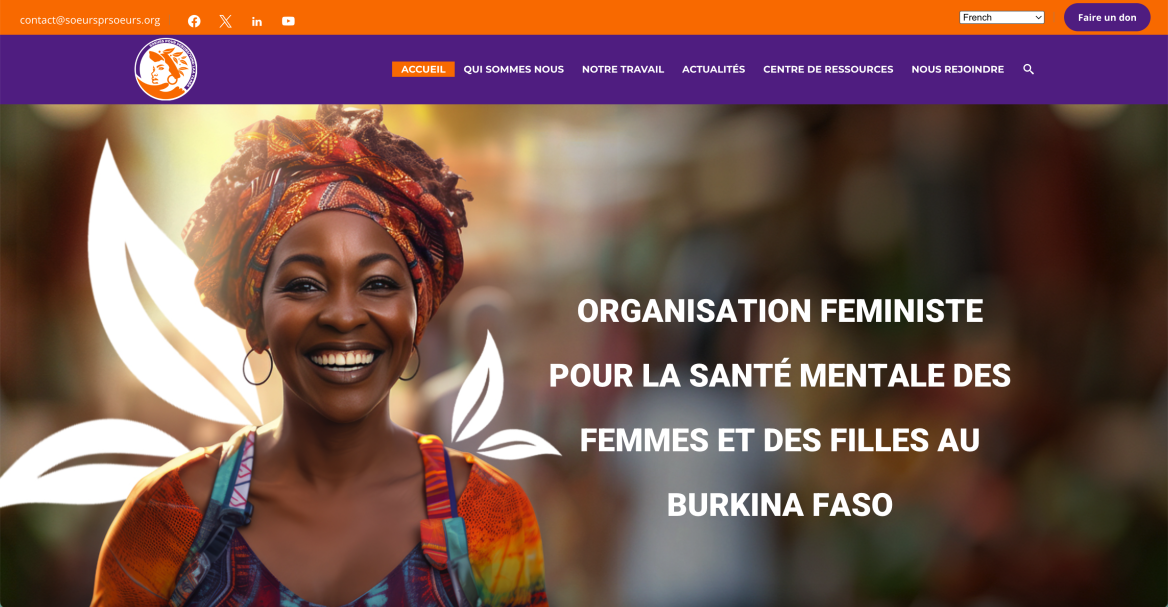Select NOUS REJOINDRE in navigation
The image size is (1168, 607).
958,69
